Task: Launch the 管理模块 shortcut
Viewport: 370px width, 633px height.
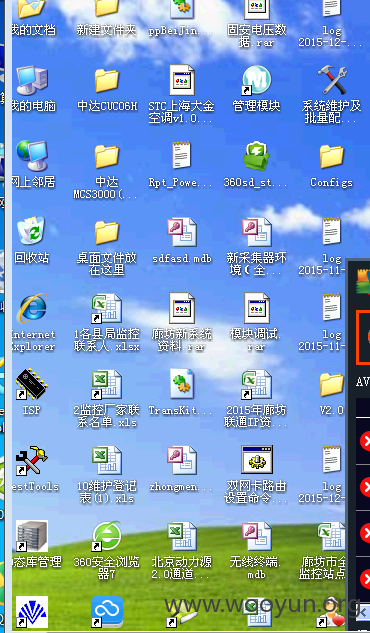Action: (257, 81)
